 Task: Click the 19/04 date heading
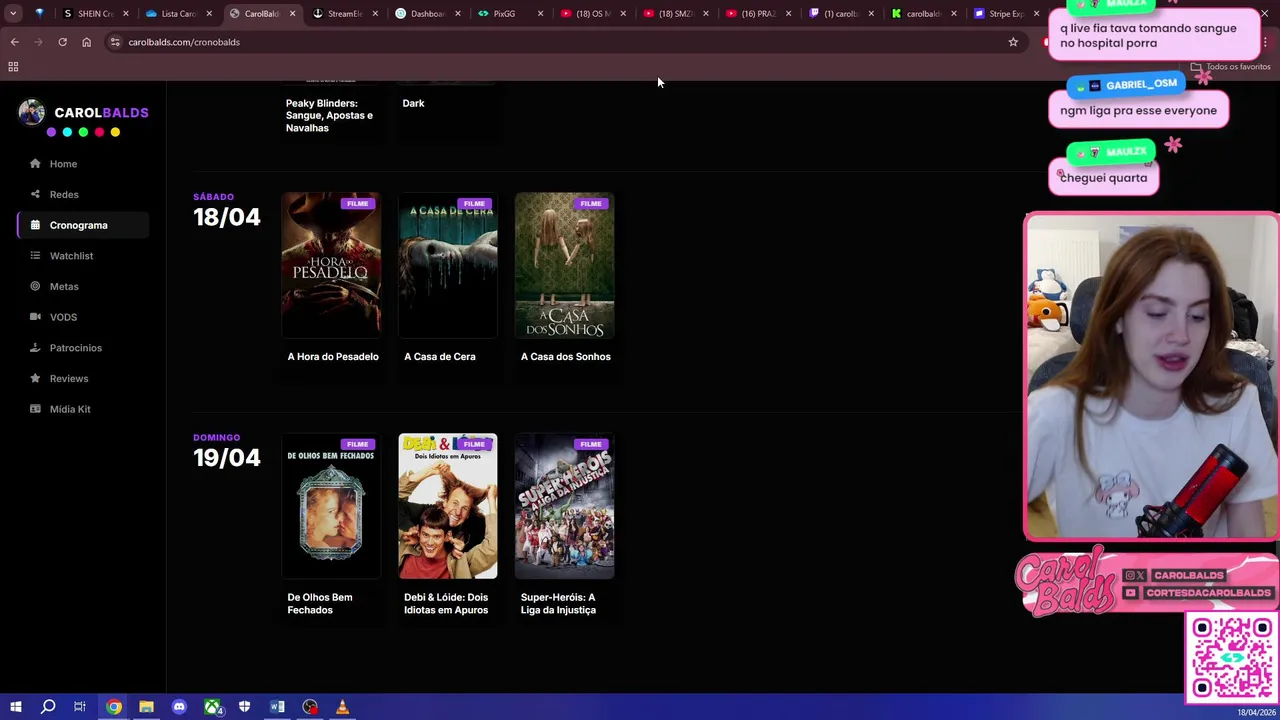tap(227, 458)
